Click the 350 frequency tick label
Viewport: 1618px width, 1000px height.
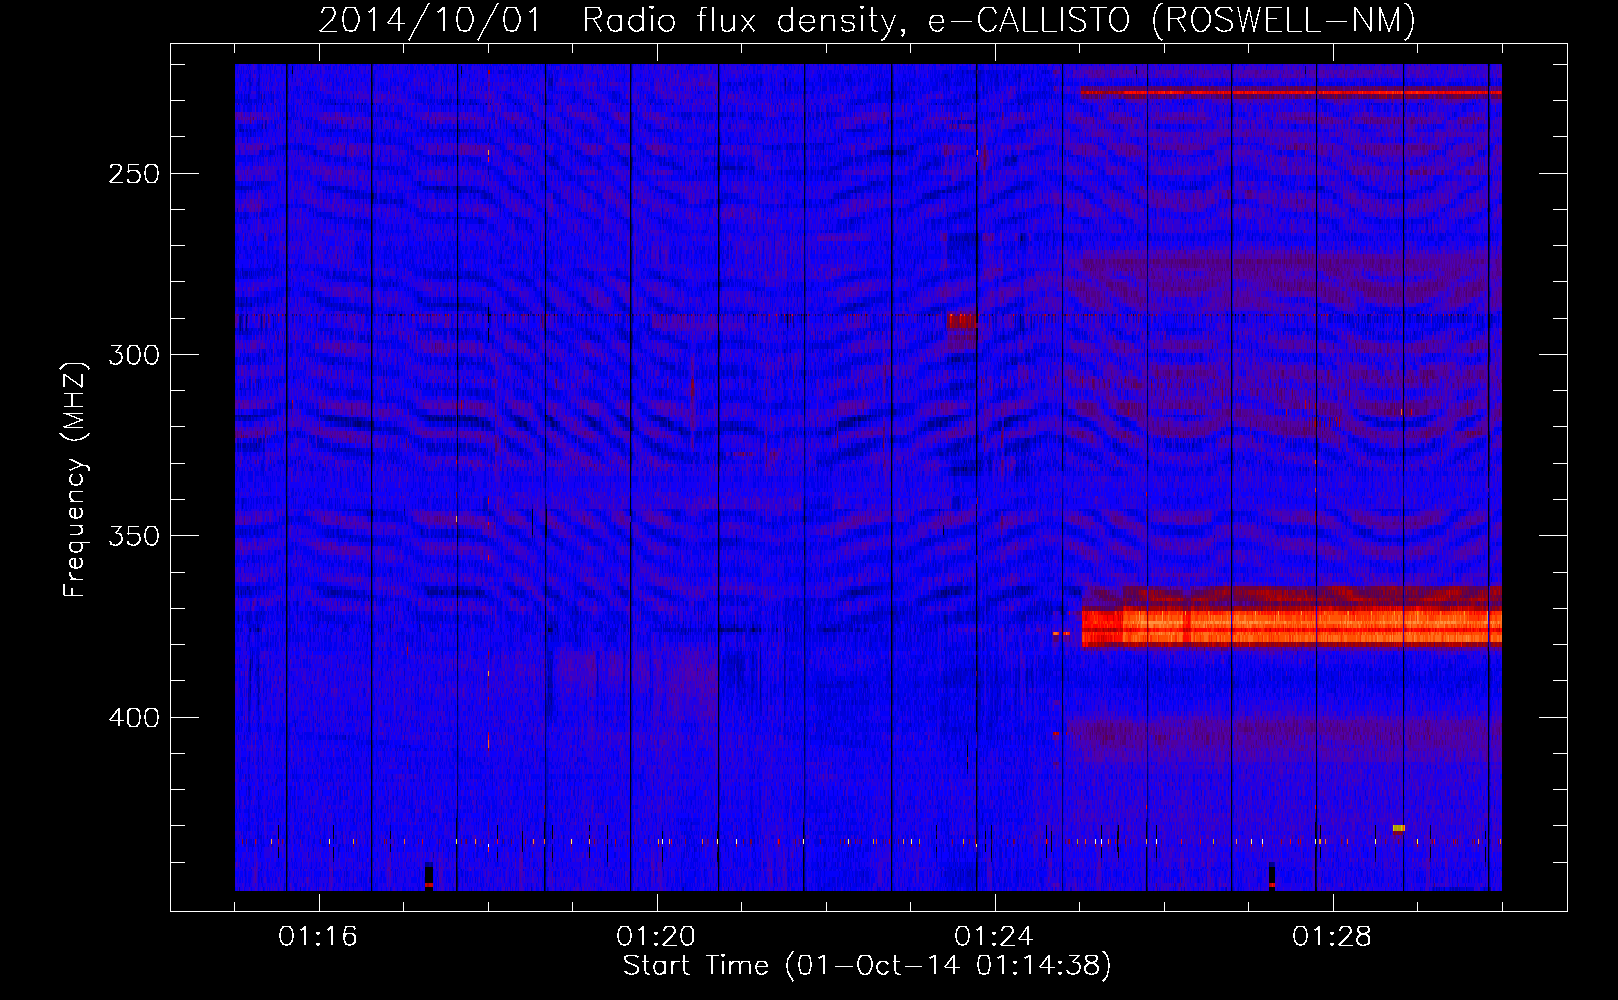pyautogui.click(x=134, y=536)
